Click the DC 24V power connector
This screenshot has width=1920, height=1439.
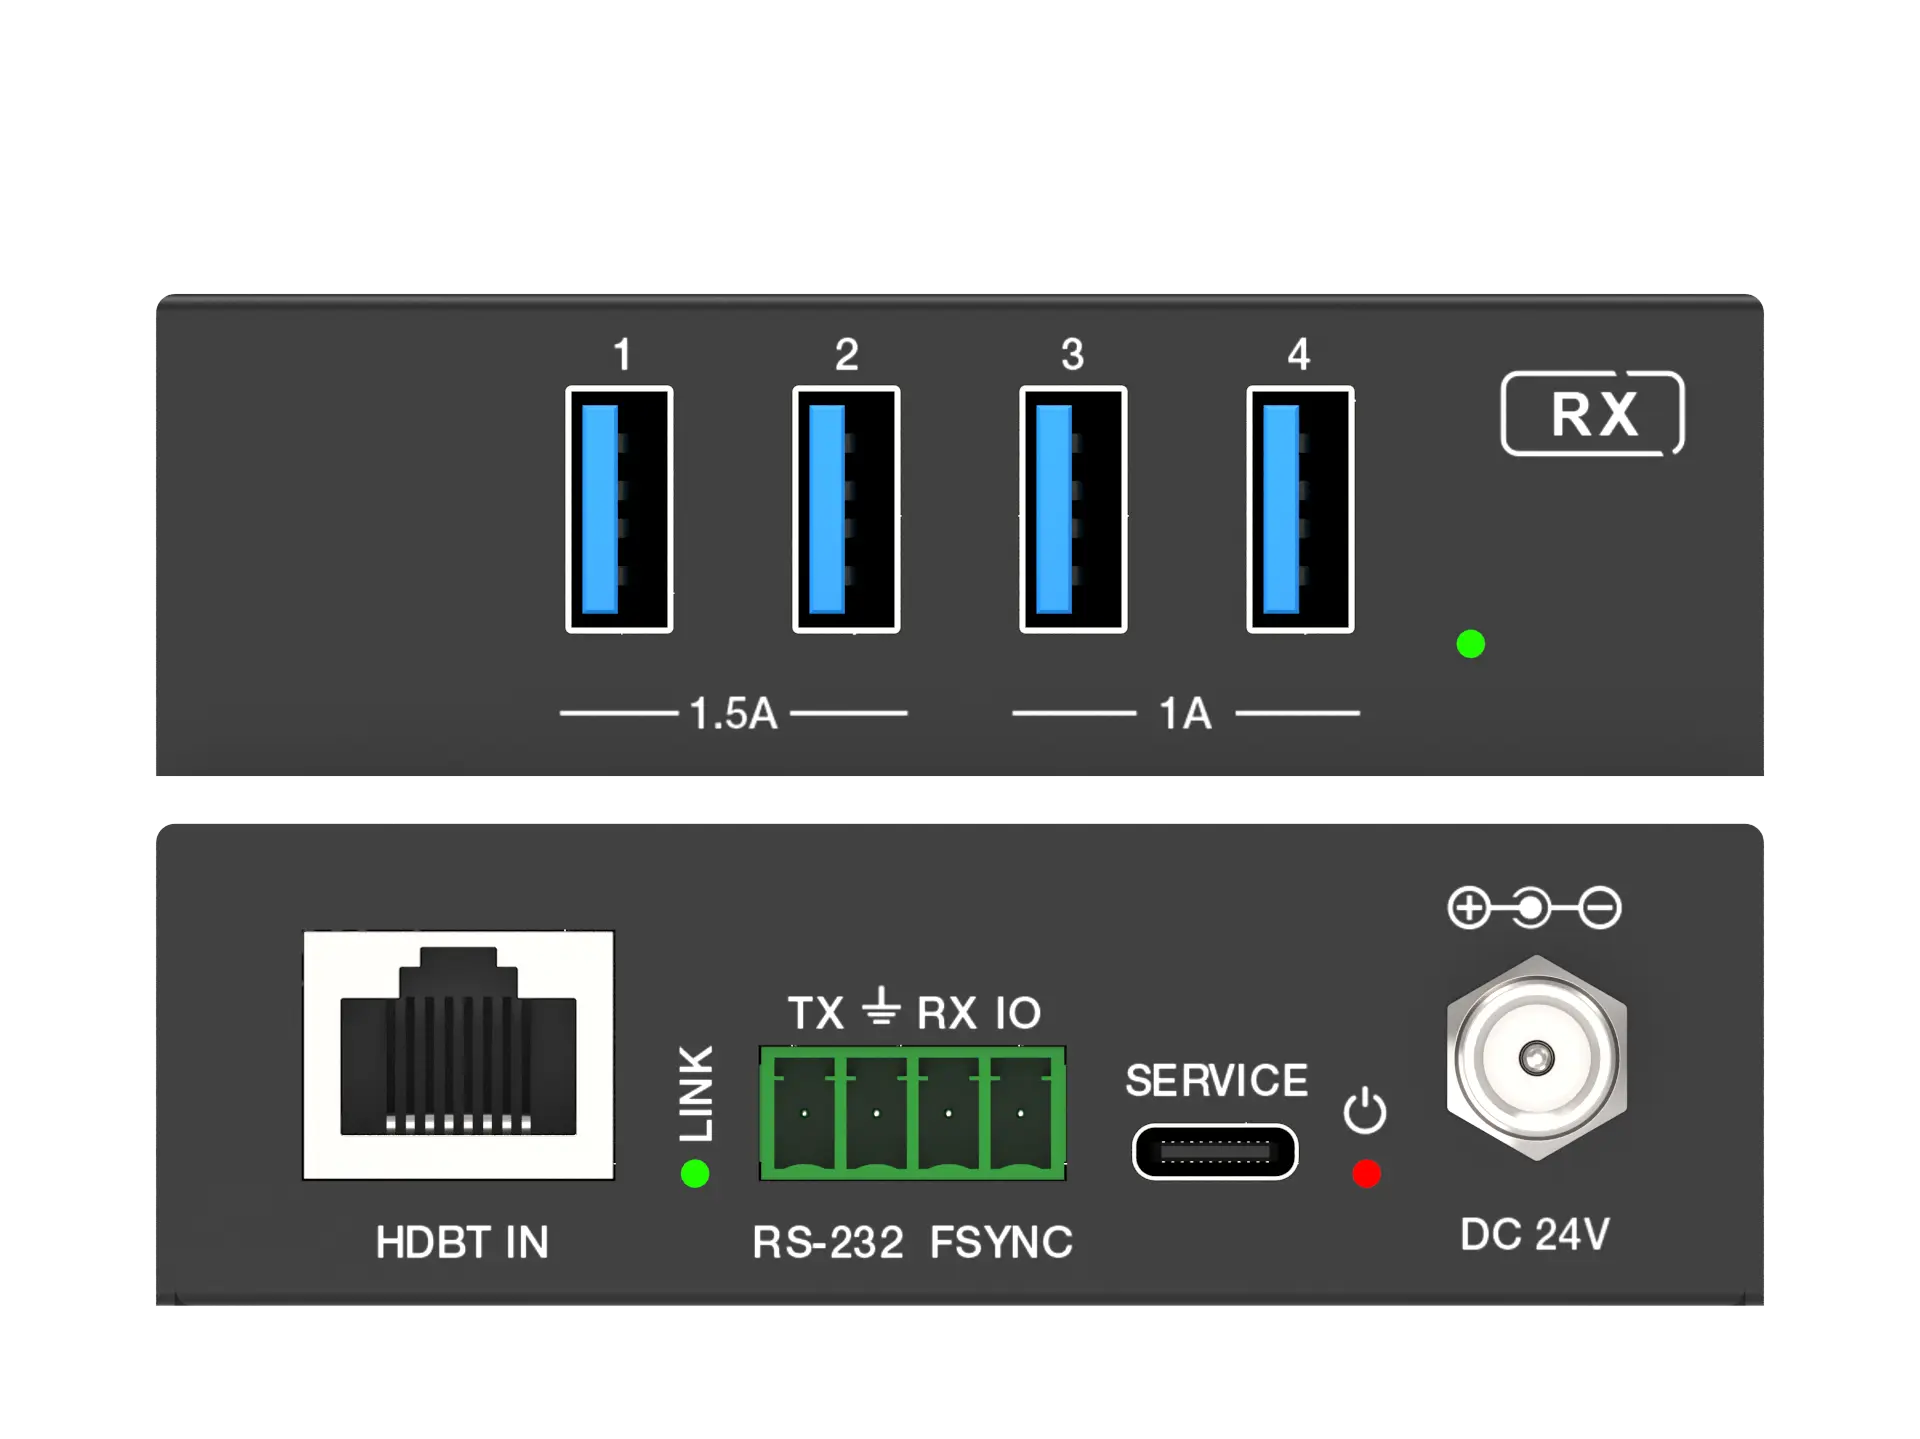tap(1537, 1058)
